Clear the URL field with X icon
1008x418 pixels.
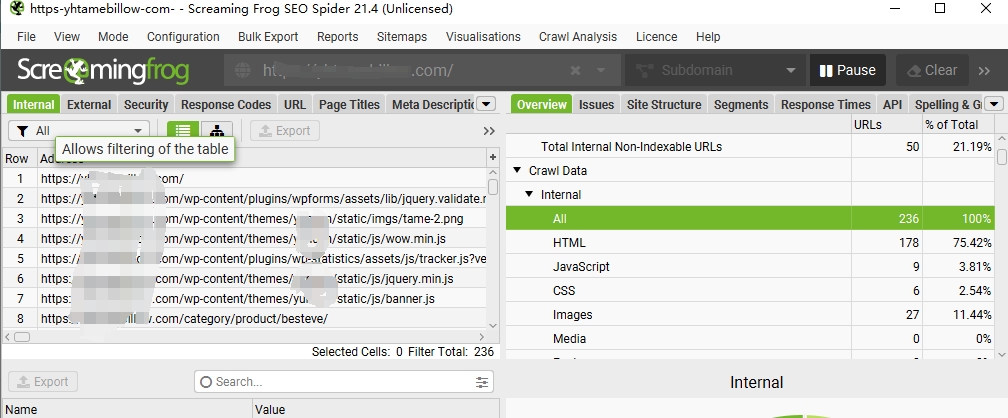pos(575,71)
